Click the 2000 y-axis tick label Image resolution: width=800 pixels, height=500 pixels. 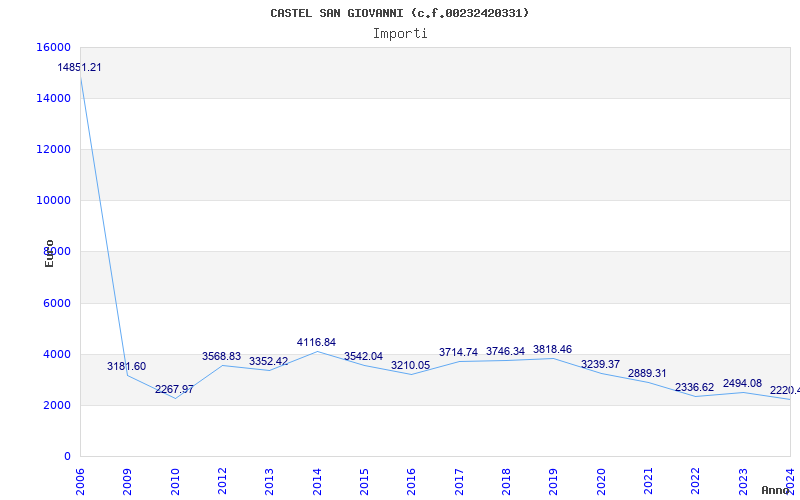[x=57, y=405]
